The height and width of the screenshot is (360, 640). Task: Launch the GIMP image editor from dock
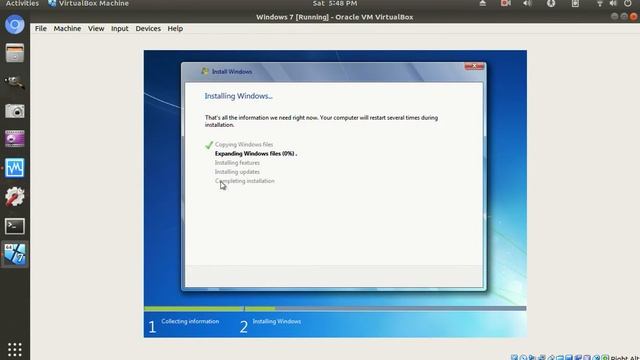pos(15,82)
